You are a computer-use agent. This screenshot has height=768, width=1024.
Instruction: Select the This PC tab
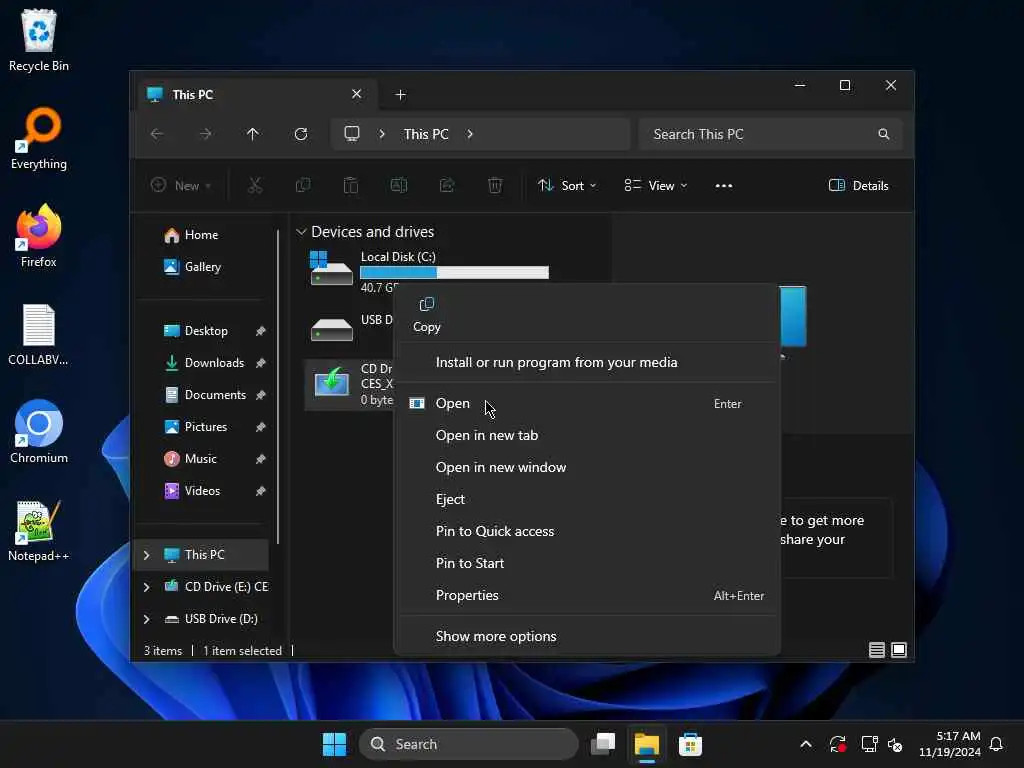(x=255, y=95)
